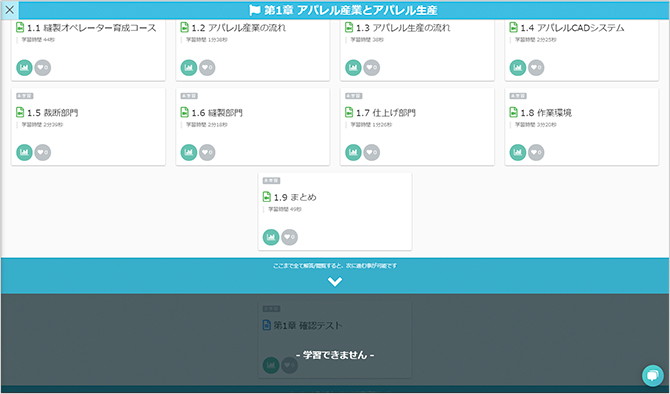Image resolution: width=670 pixels, height=394 pixels.
Task: Open lesson 1.7 仕上げ部門 title
Action: tap(386, 113)
